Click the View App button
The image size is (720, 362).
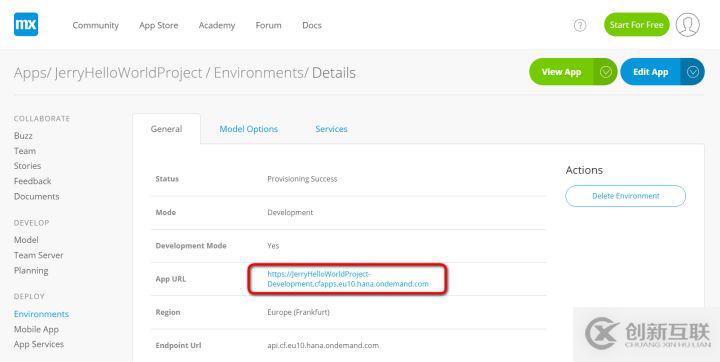click(561, 72)
